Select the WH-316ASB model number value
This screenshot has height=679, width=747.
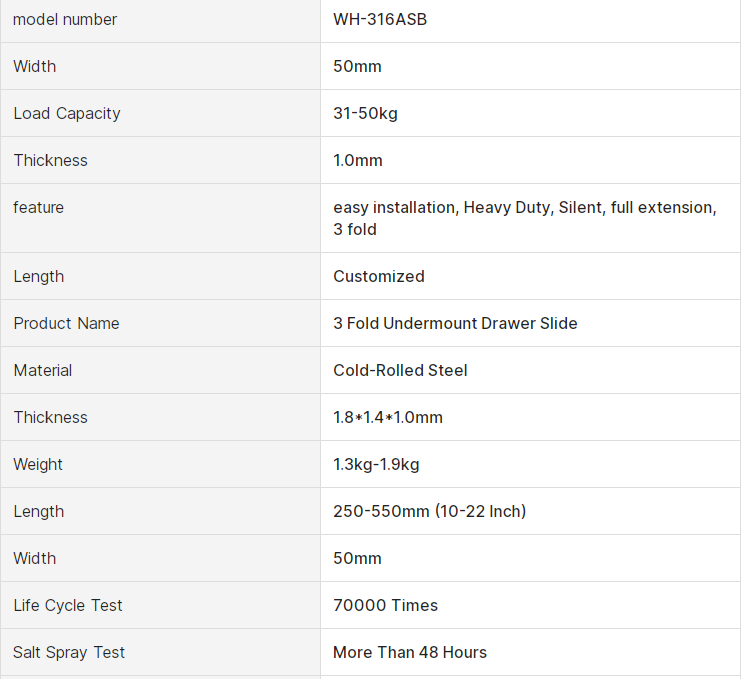pos(380,19)
